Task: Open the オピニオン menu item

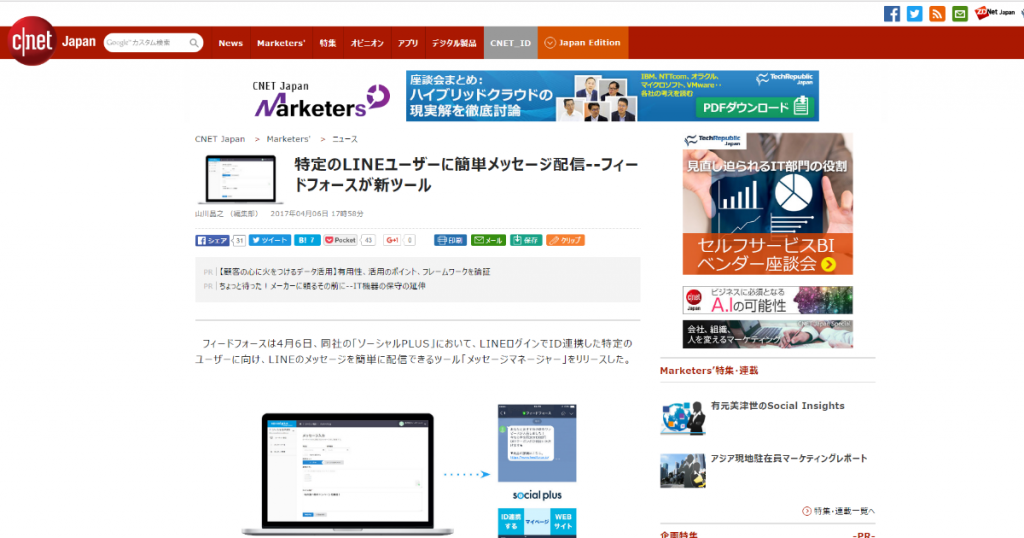Action: tap(367, 43)
